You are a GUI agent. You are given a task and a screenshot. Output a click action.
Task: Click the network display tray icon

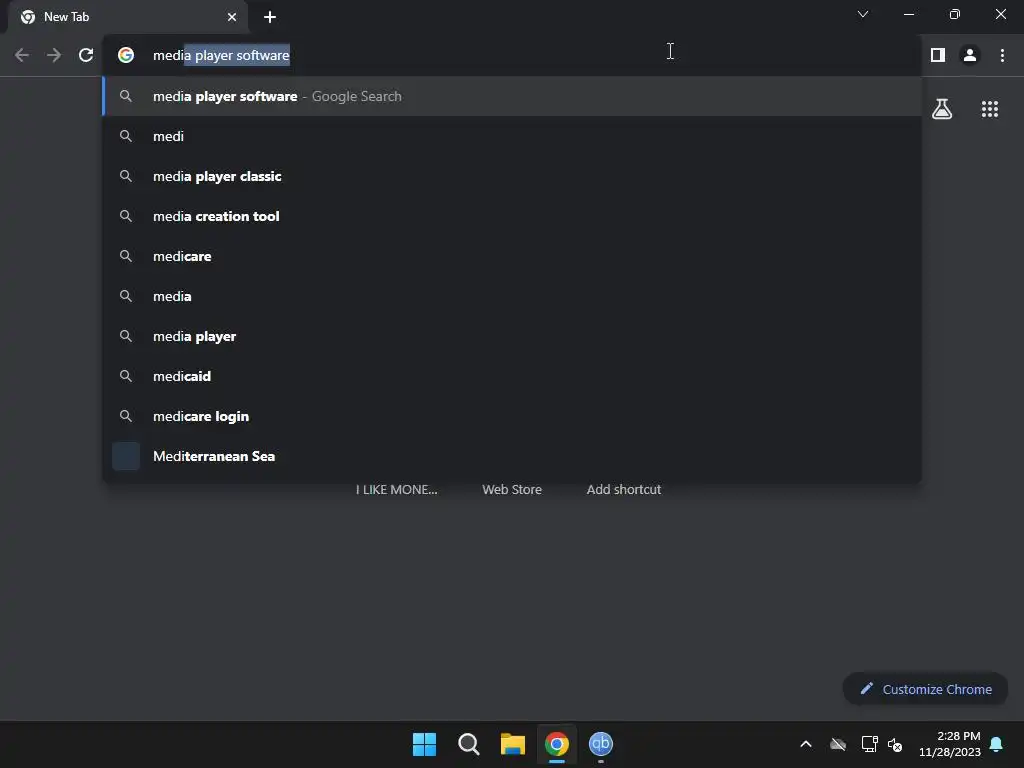coord(869,744)
